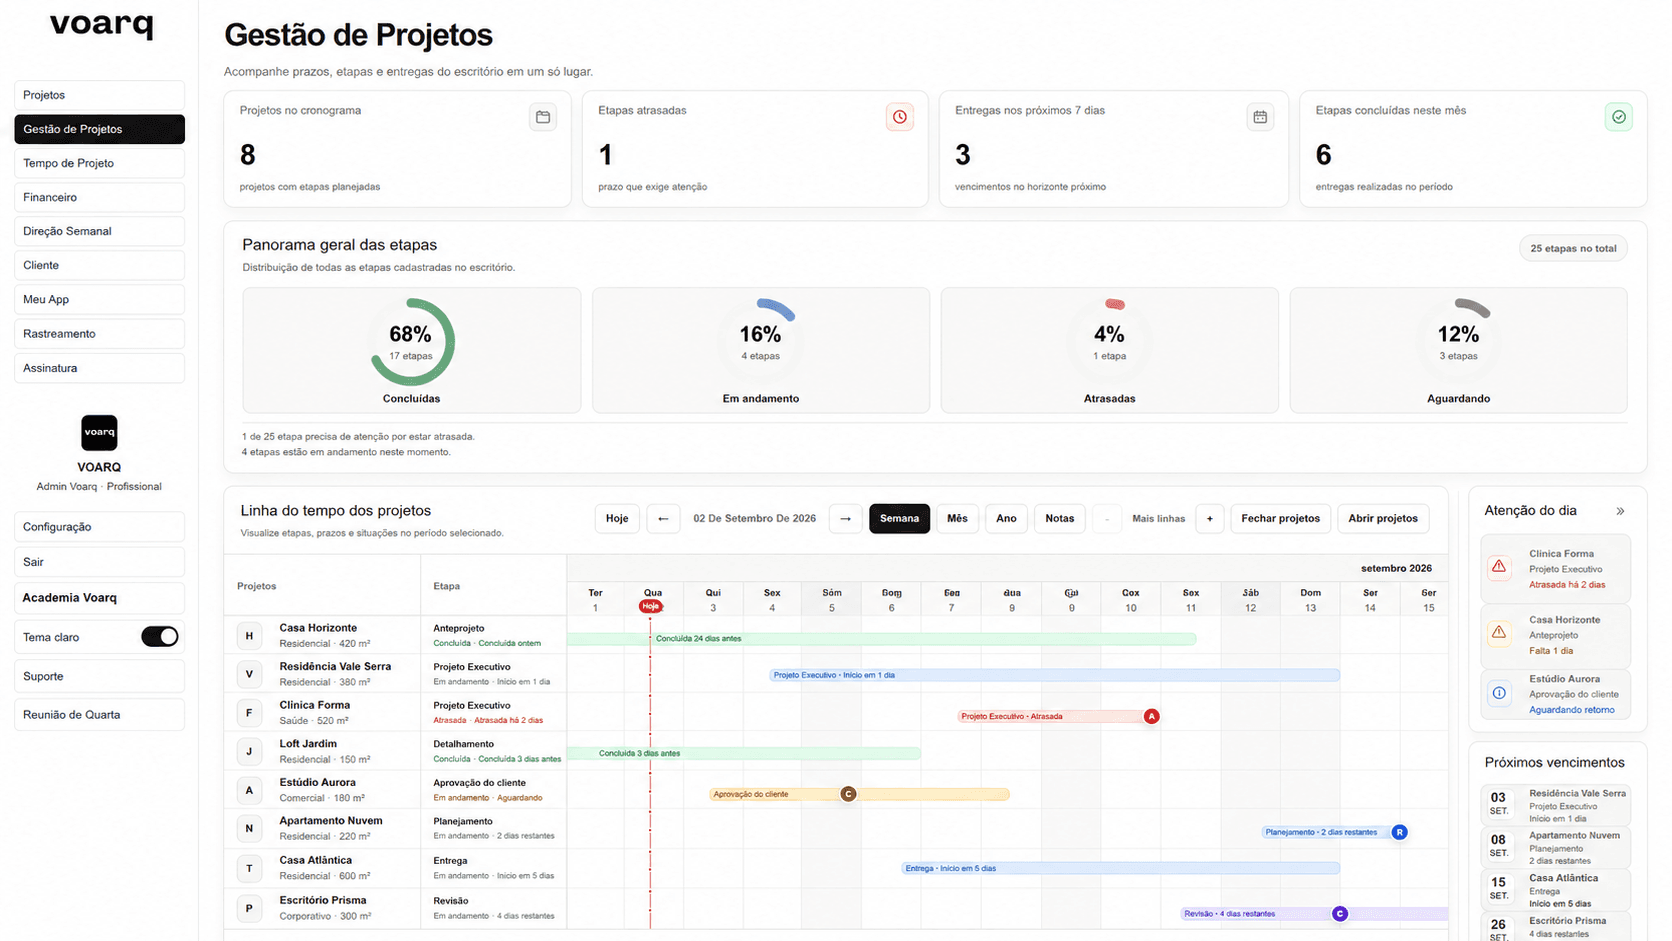Open Configuração in sidebar
Viewport: 1672px width, 941px height.
coord(99,527)
